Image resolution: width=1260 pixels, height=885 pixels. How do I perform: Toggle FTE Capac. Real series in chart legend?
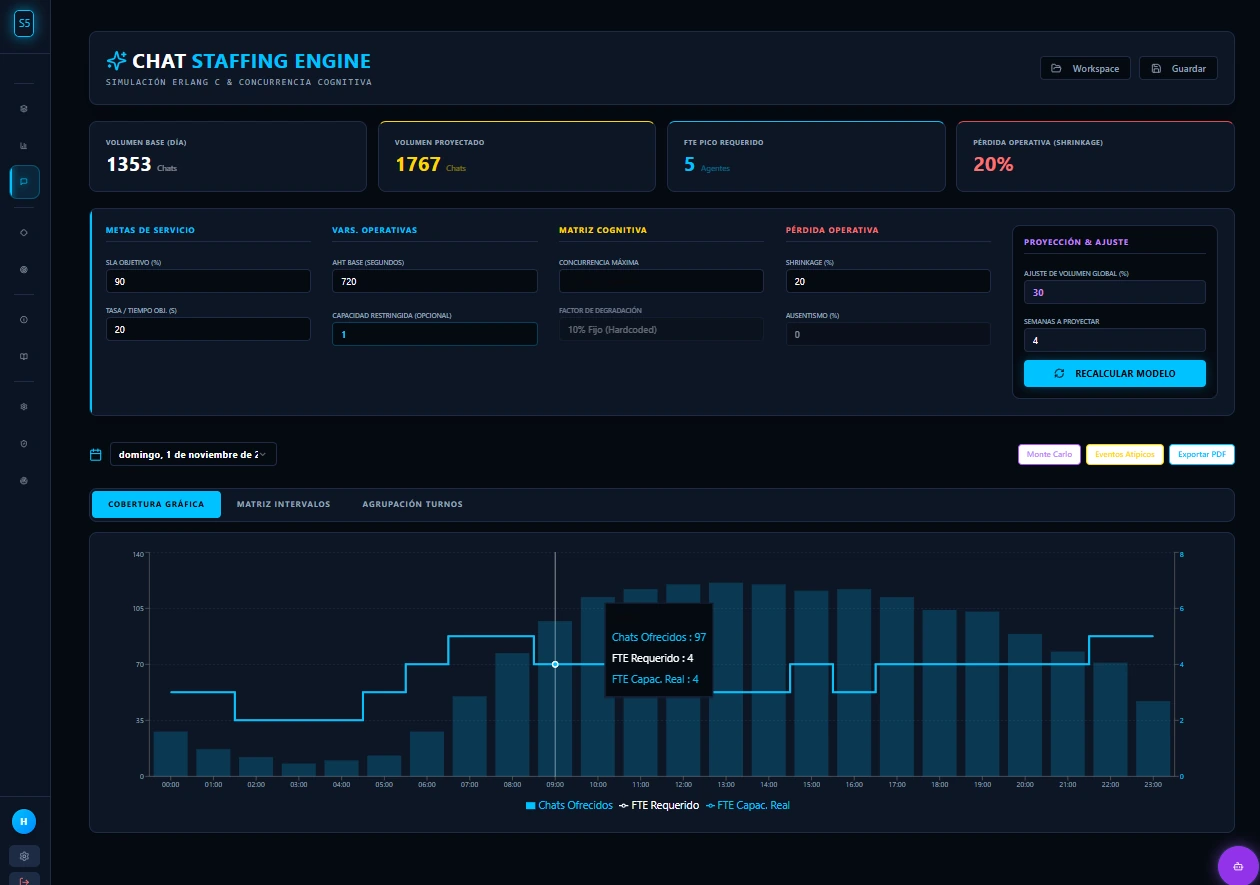tap(747, 805)
